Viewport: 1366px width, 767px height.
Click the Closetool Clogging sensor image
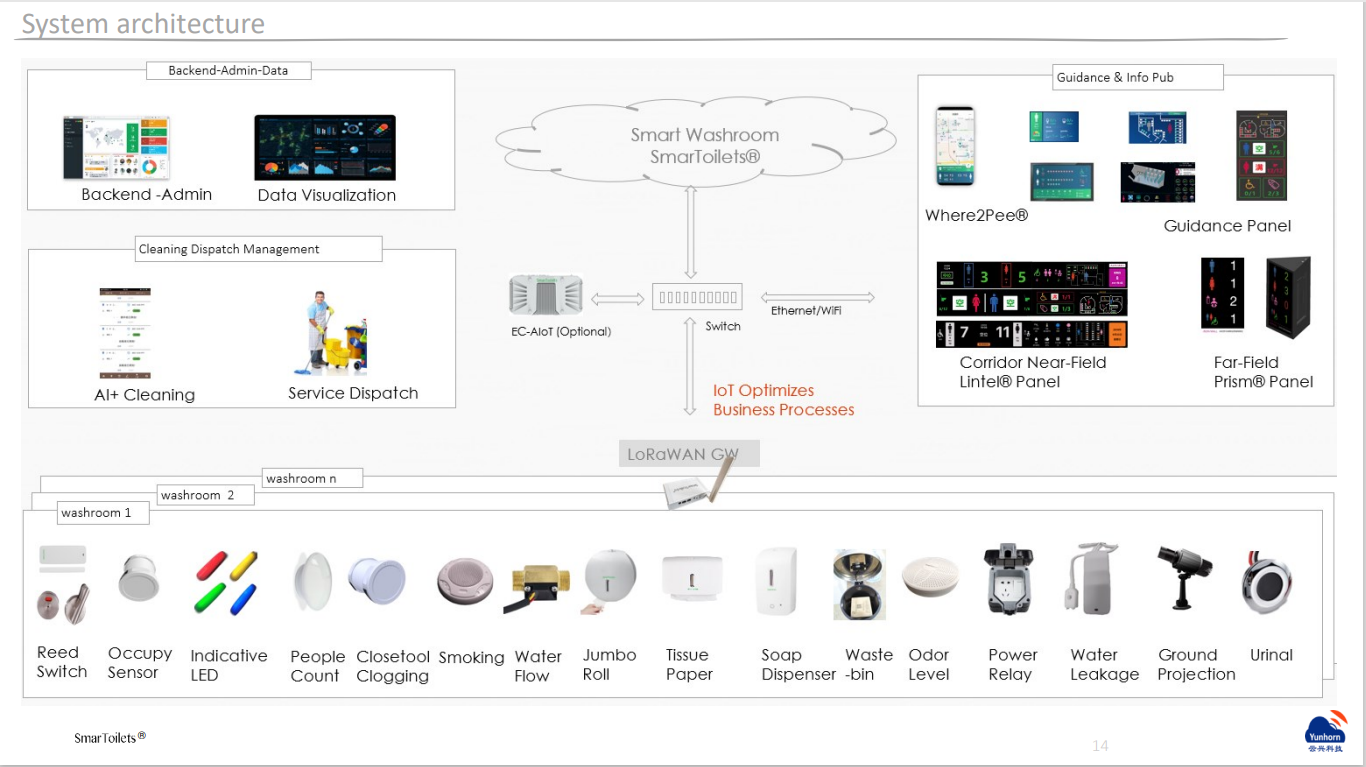point(377,581)
